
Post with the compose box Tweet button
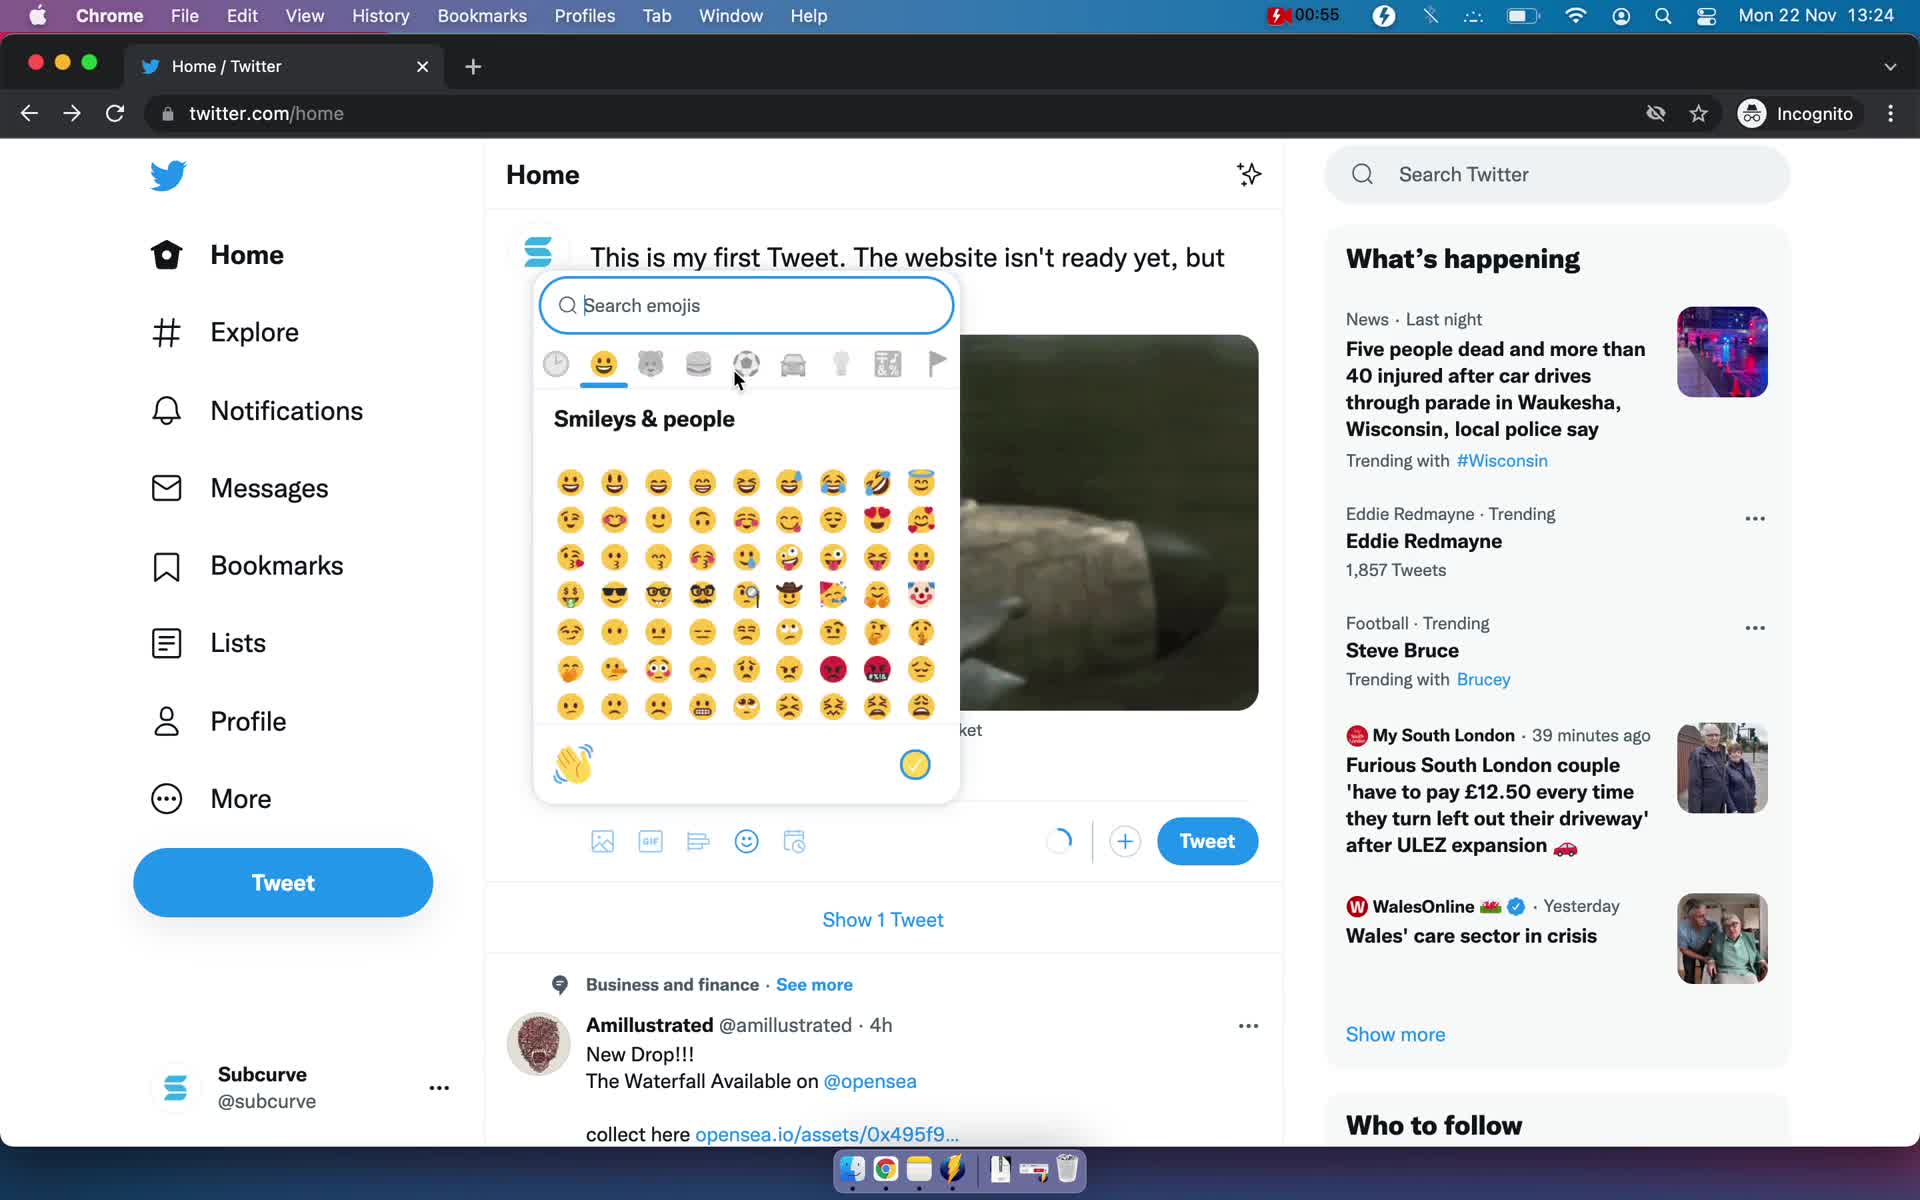[x=1207, y=842]
